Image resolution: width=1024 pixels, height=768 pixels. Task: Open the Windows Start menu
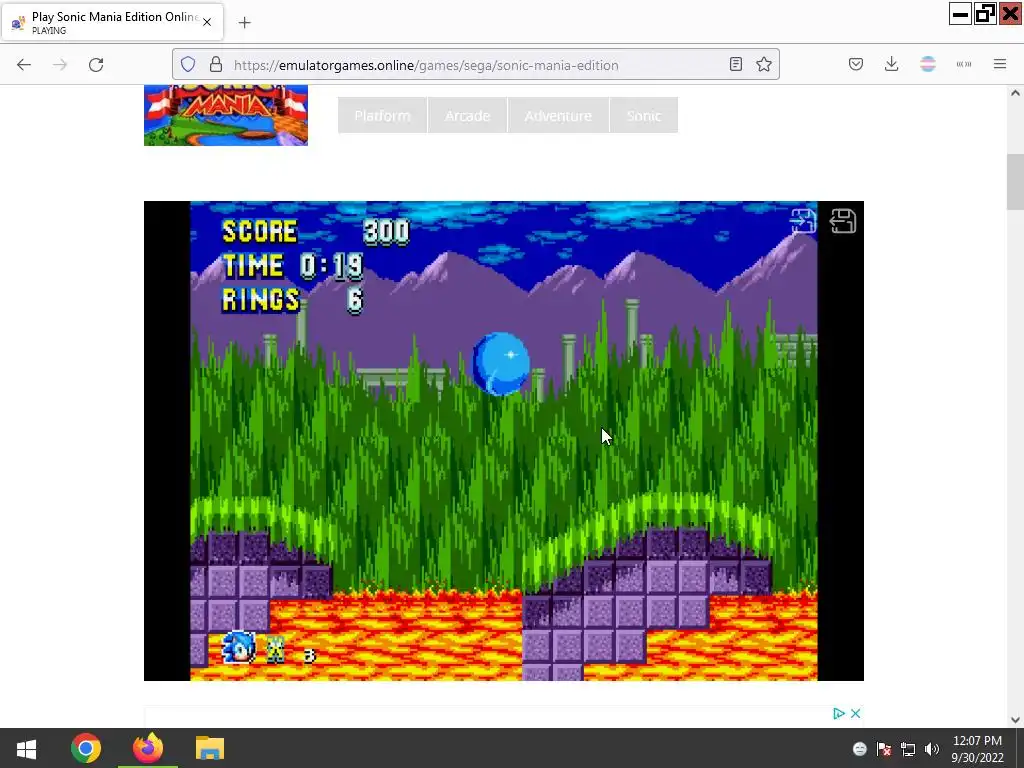pos(26,748)
